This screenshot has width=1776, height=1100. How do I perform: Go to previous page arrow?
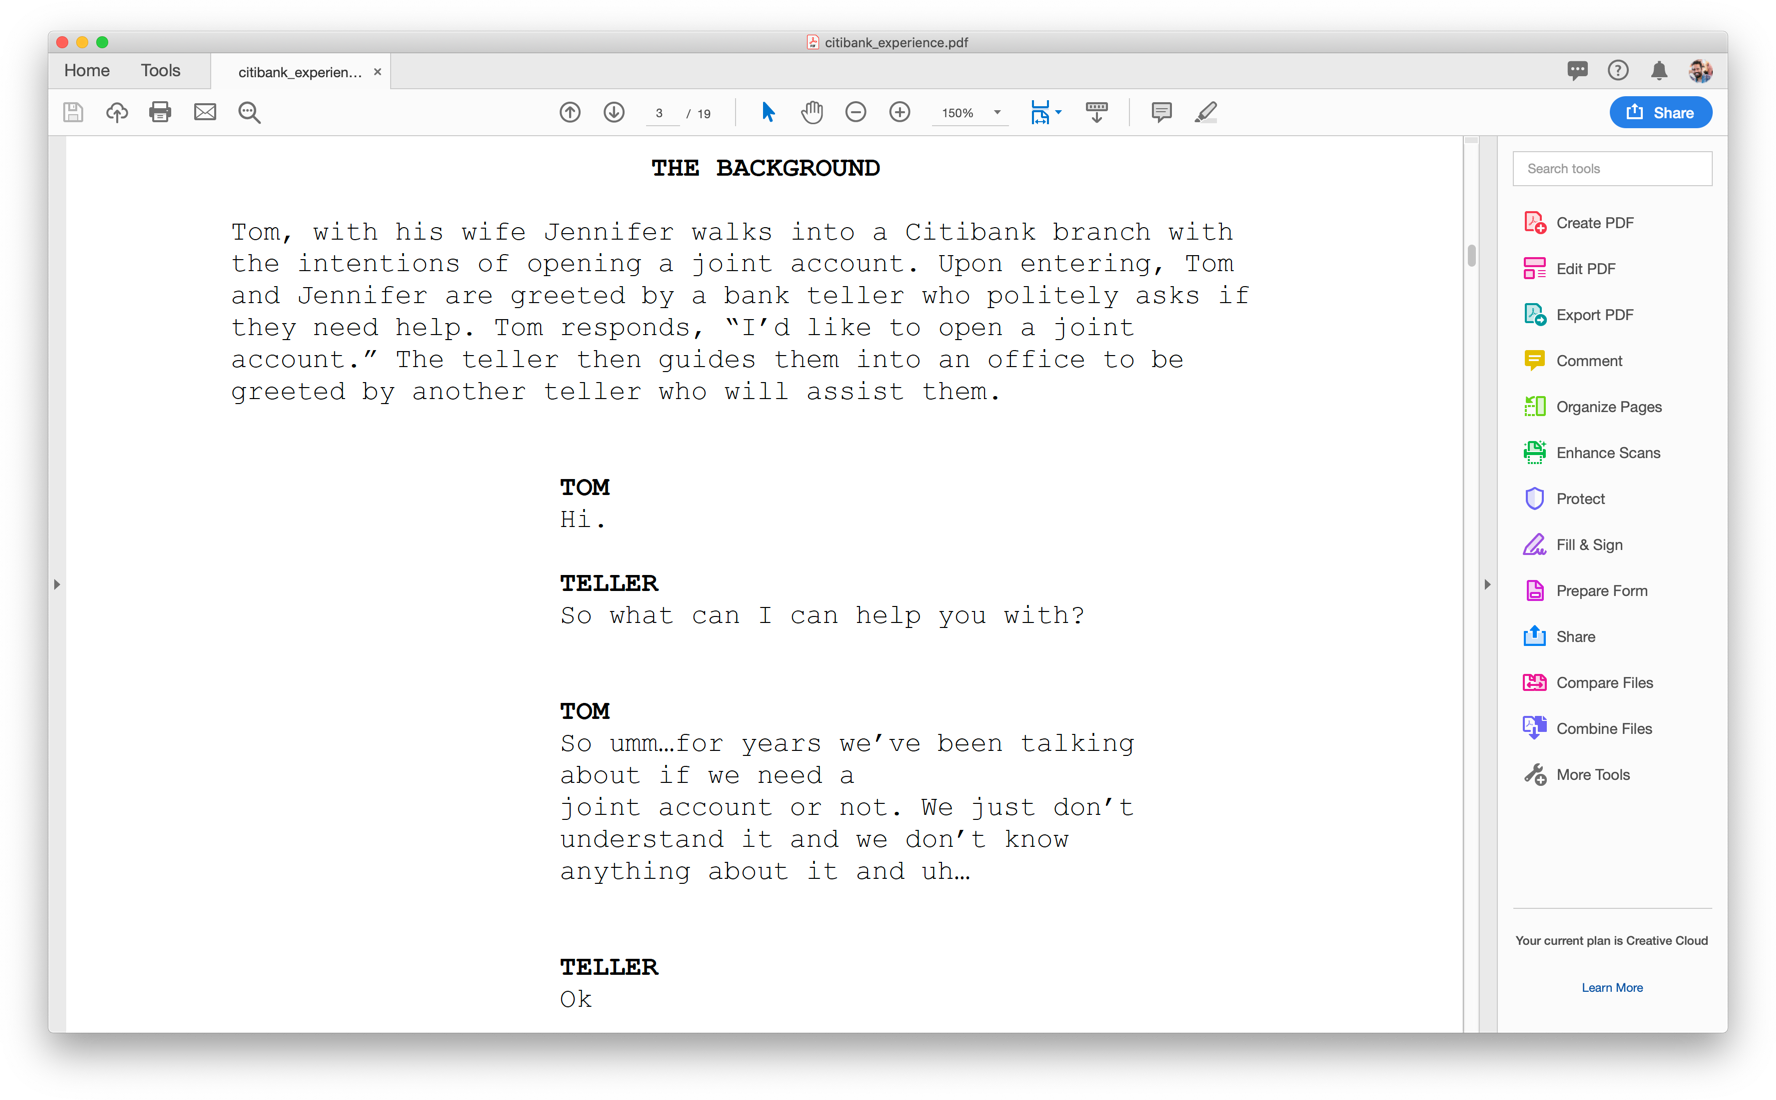tap(570, 112)
